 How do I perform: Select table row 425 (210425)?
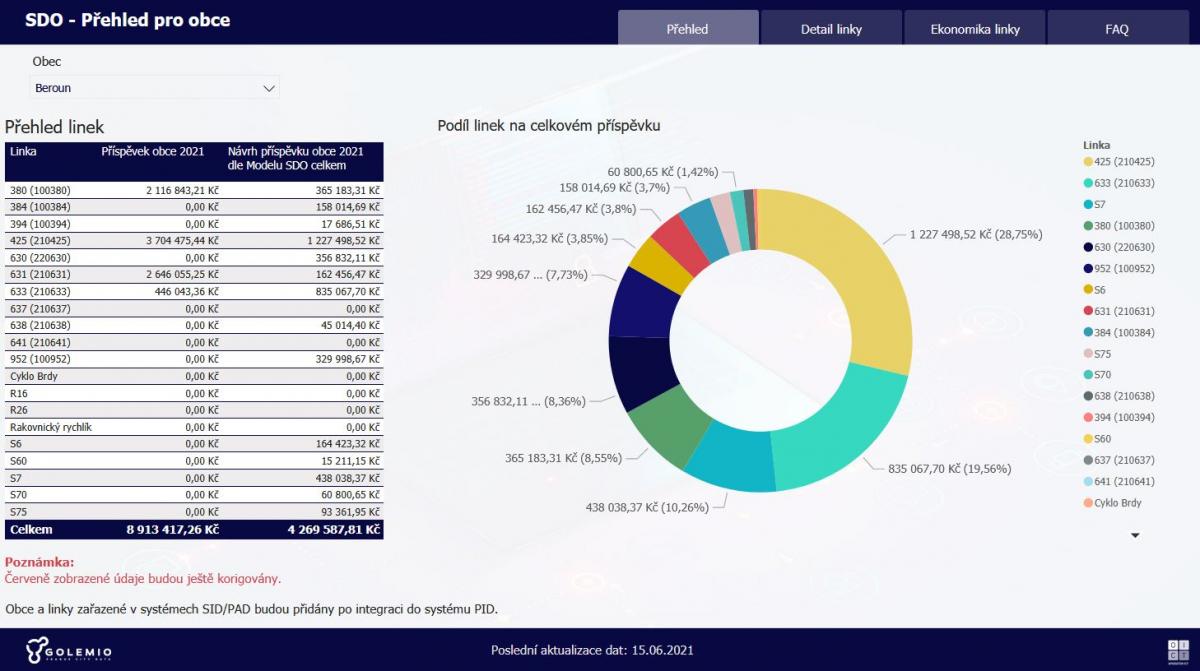(194, 241)
